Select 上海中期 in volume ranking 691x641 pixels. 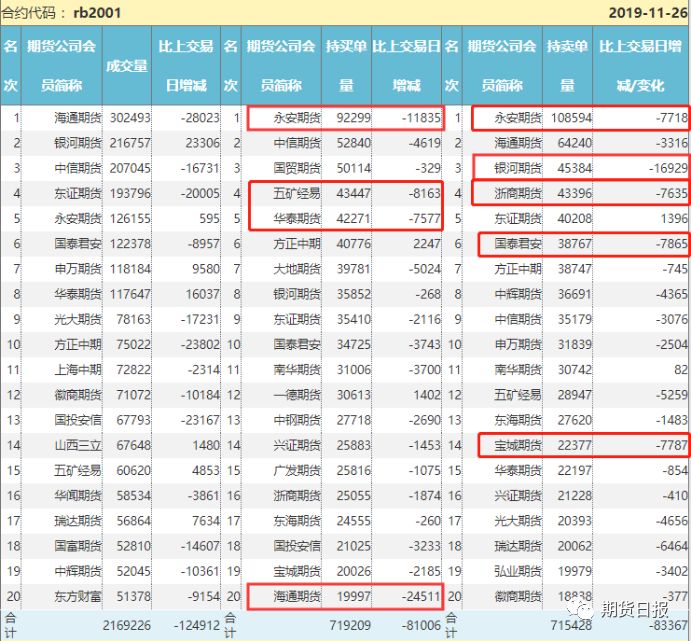78,369
